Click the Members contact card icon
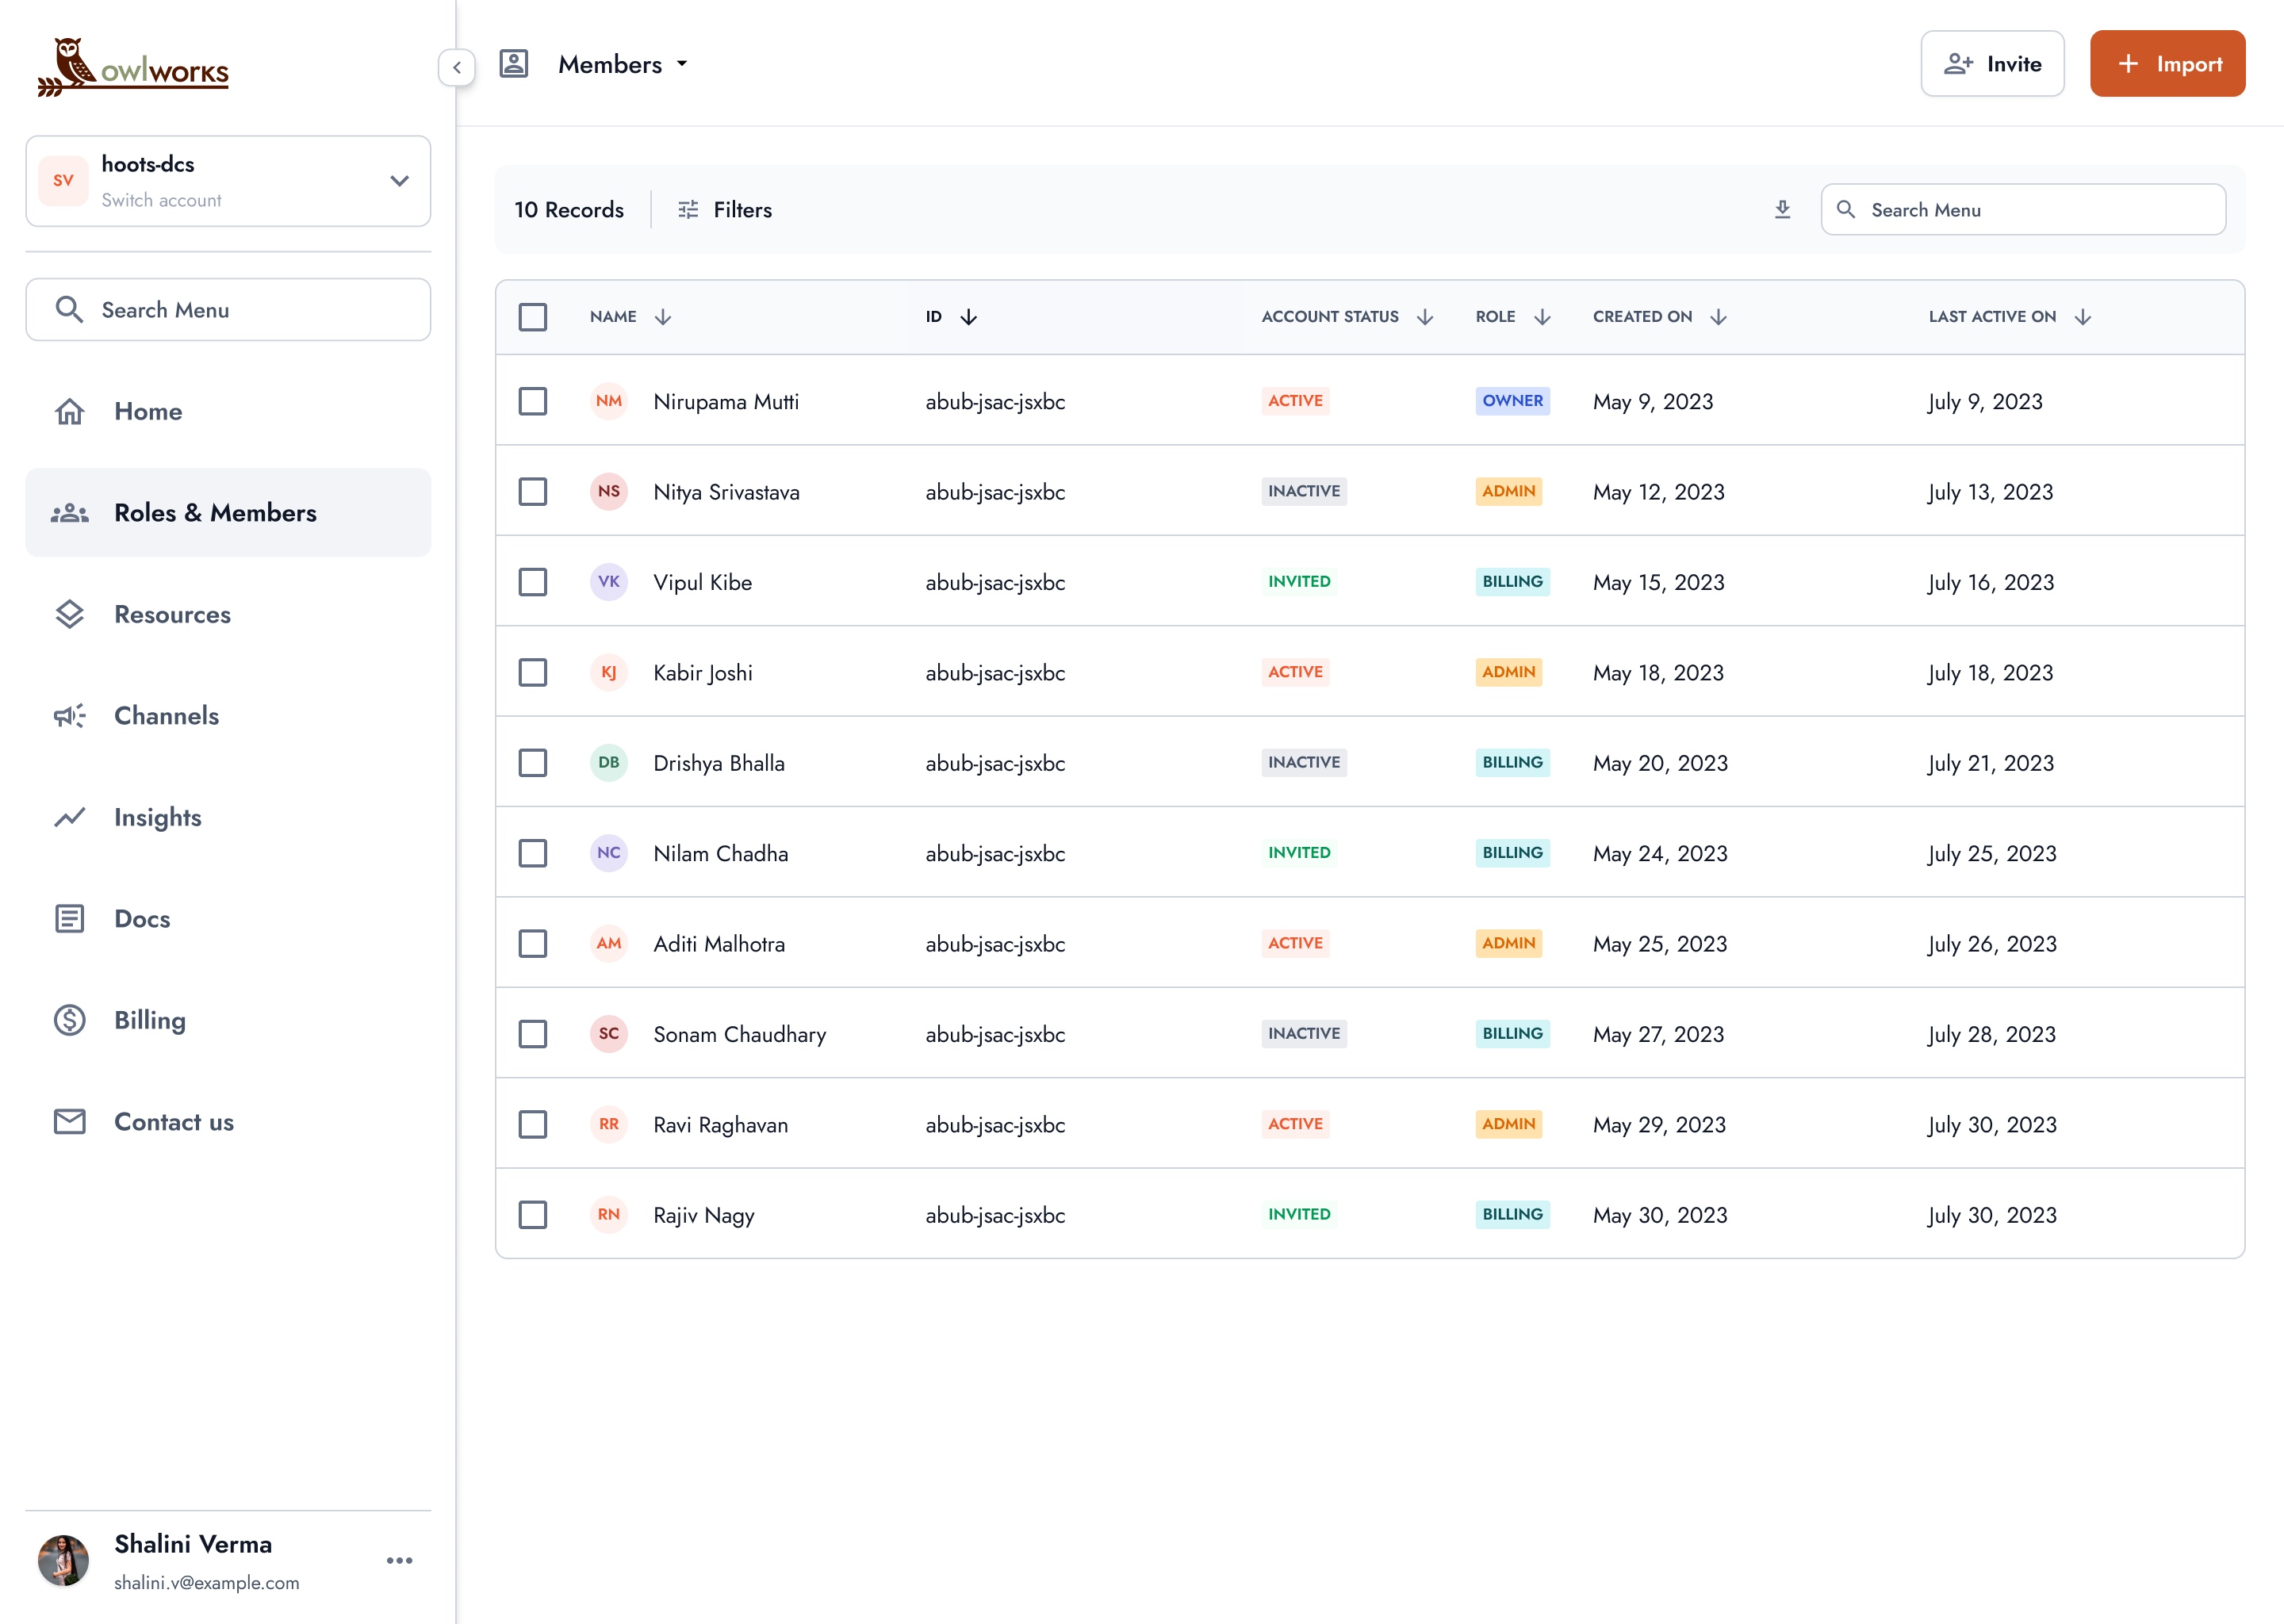 tap(514, 64)
